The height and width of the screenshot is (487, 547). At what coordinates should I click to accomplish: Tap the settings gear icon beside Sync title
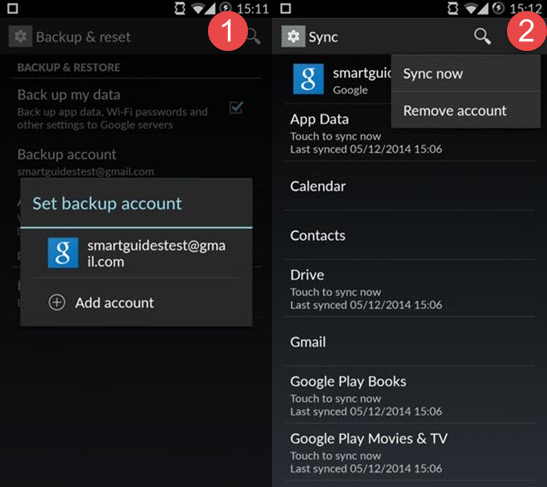coord(293,36)
